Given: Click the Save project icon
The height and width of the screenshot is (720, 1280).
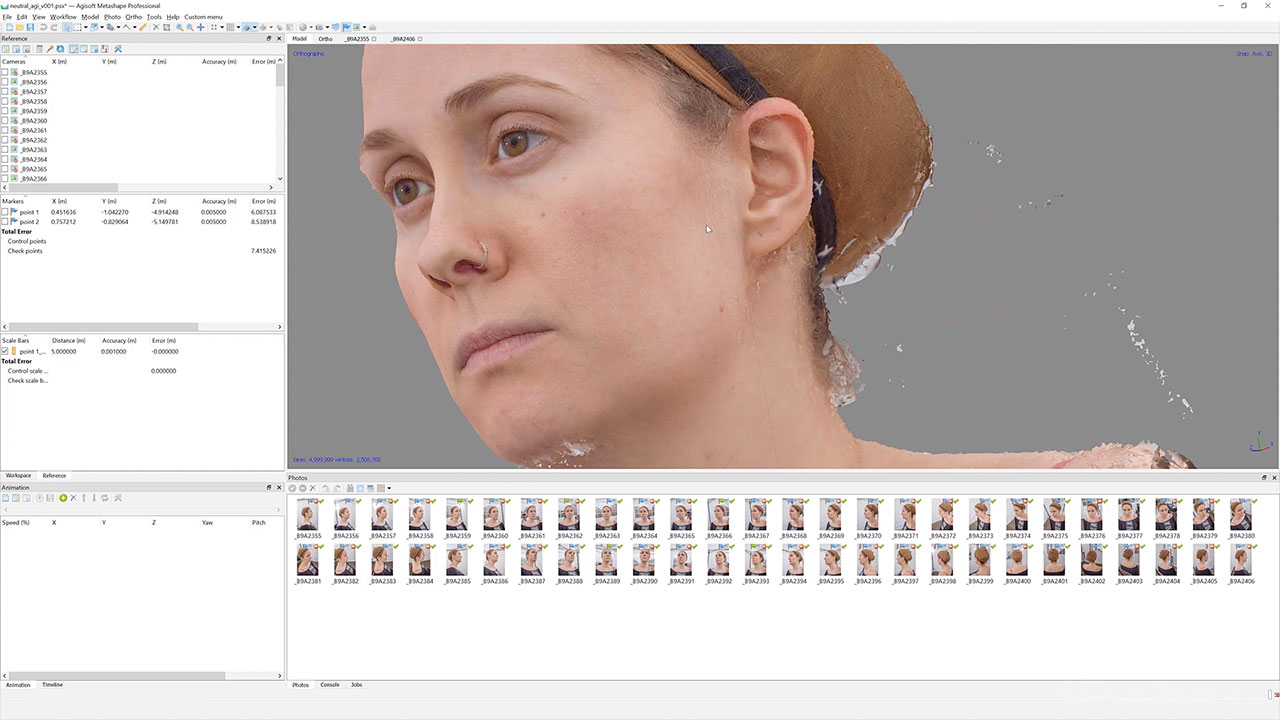Looking at the screenshot, I should [30, 27].
